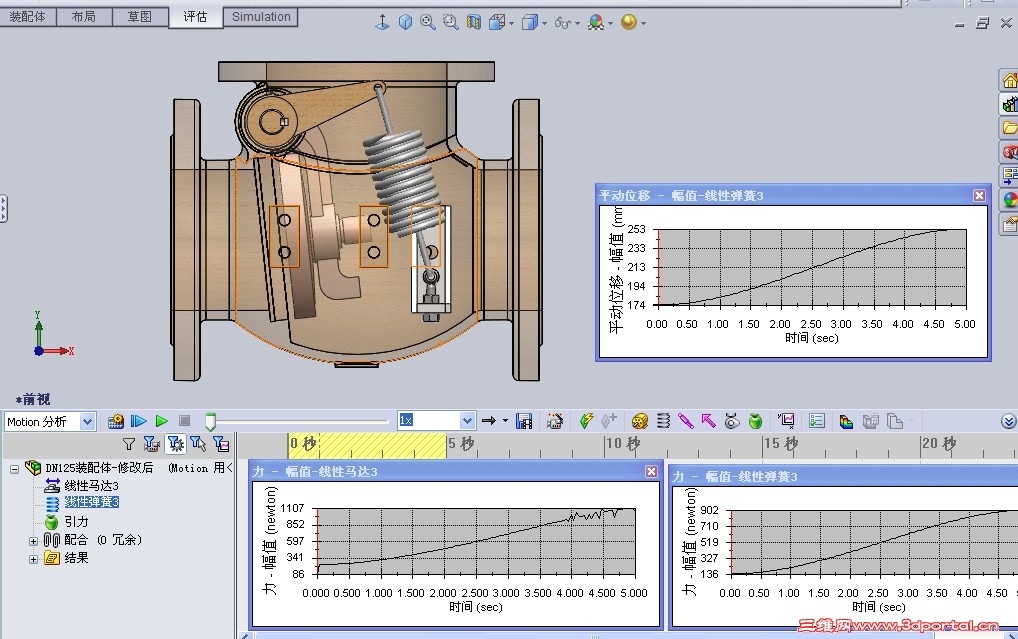Click the Zoom to Area icon

451,22
